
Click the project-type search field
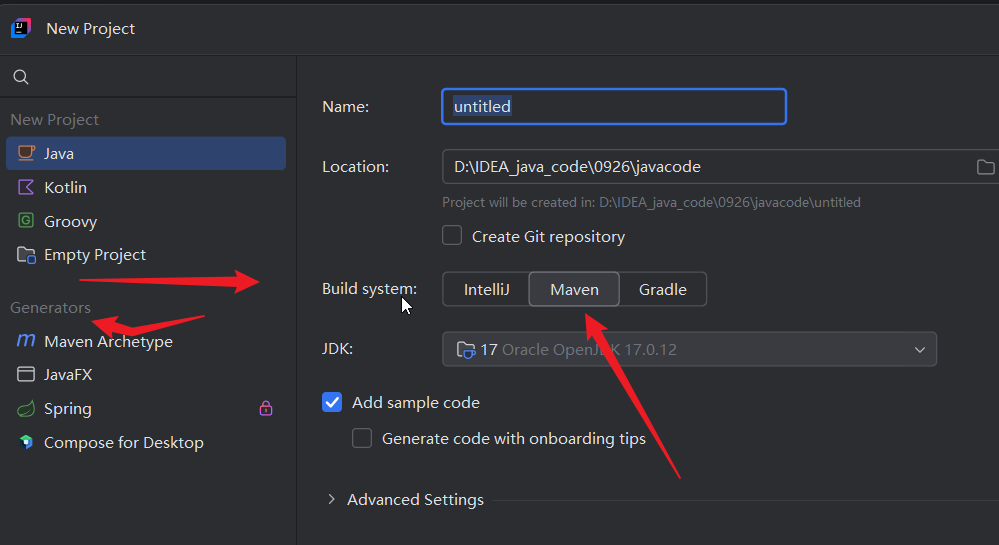click(148, 77)
